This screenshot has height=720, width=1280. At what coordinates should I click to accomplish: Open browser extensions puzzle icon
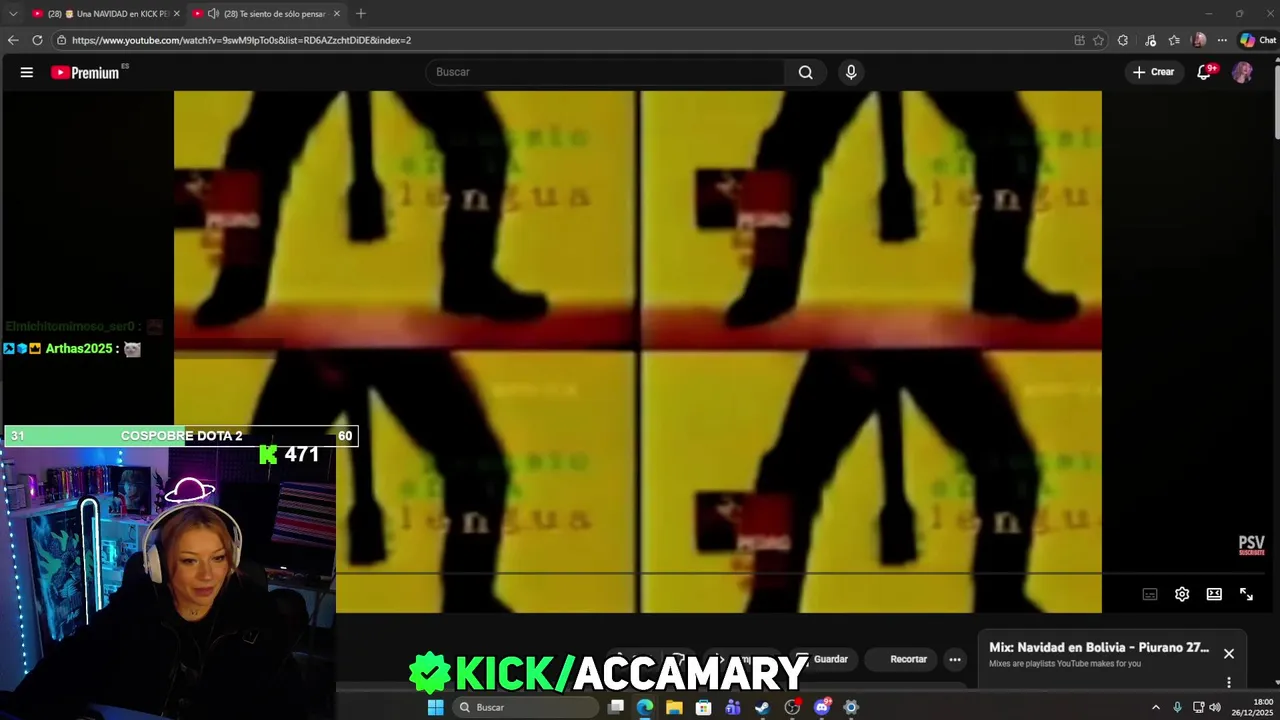pos(1123,40)
